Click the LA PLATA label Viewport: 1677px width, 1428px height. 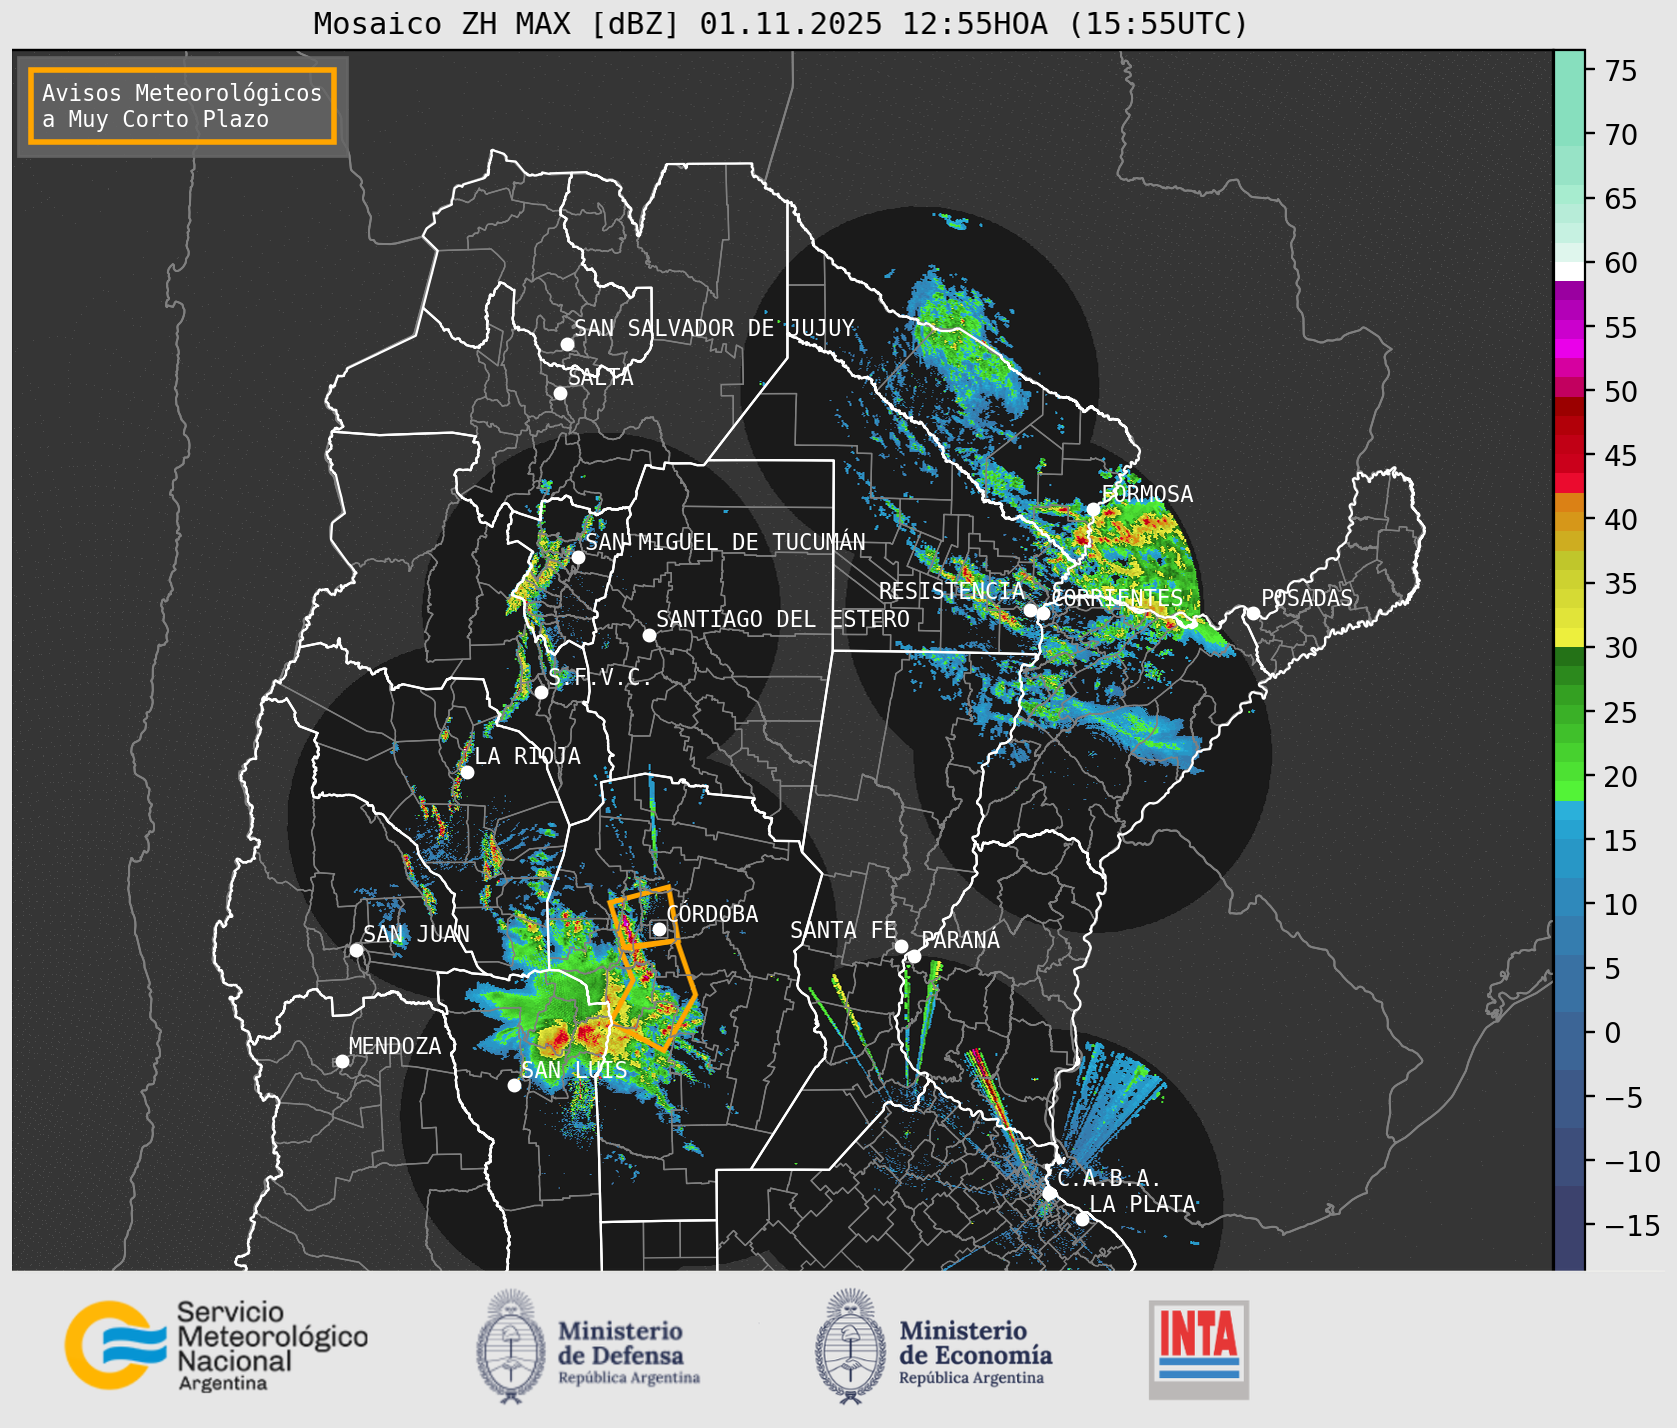pos(1143,1203)
